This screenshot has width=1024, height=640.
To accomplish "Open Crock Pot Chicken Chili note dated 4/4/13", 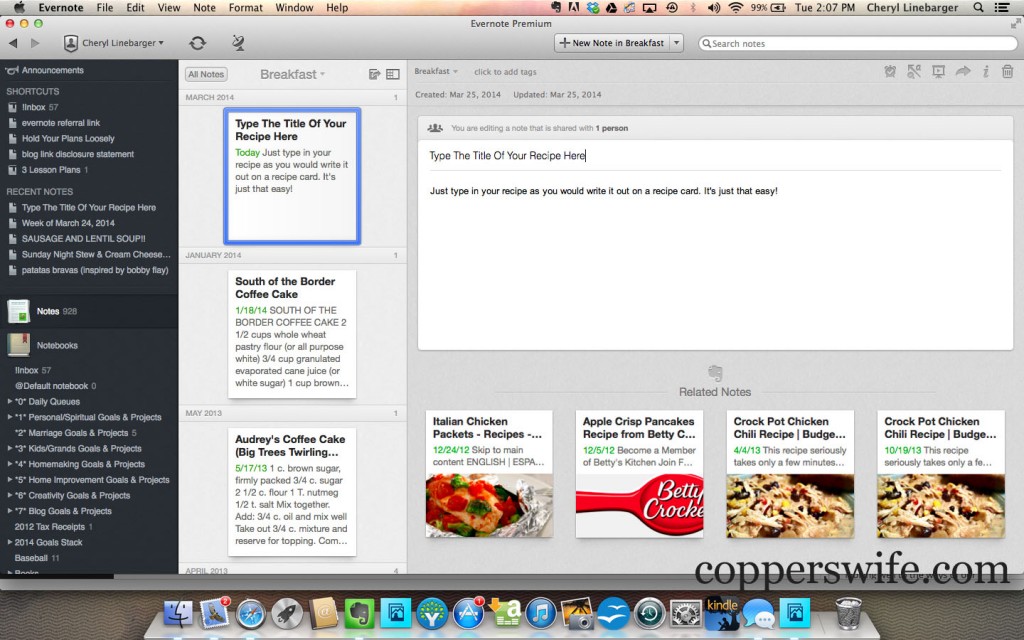I will (790, 473).
